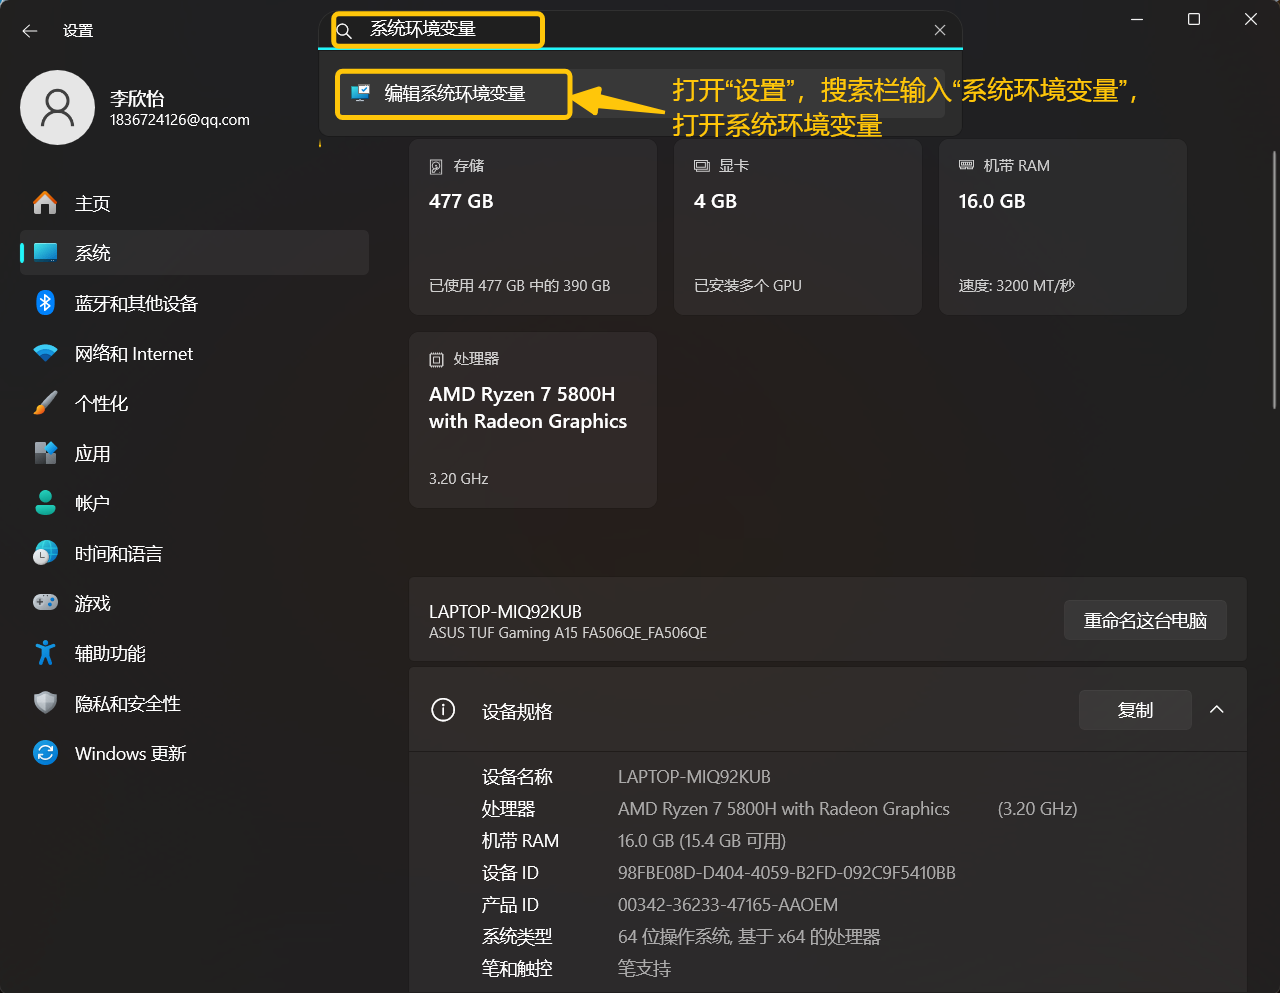This screenshot has width=1280, height=993.
Task: Collapse the 设备规格 panel
Action: tap(1216, 710)
